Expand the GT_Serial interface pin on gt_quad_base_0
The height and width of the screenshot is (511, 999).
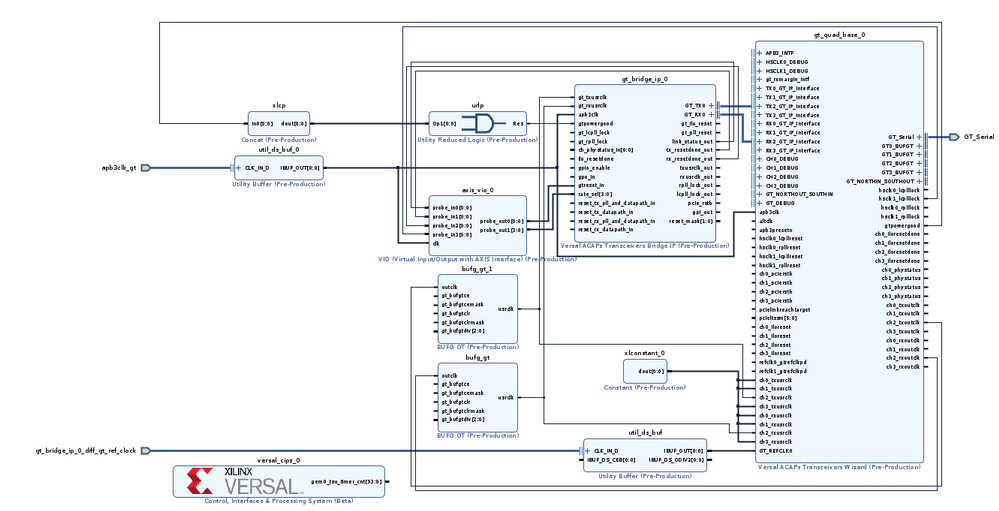point(918,136)
